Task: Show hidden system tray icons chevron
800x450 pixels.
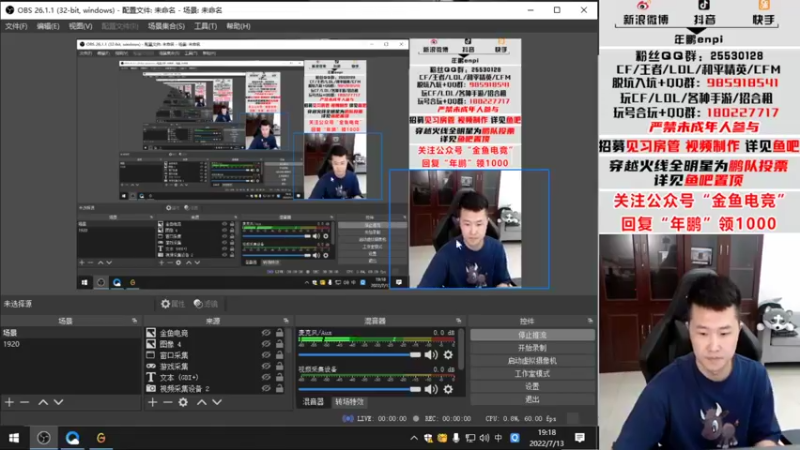Action: 414,438
